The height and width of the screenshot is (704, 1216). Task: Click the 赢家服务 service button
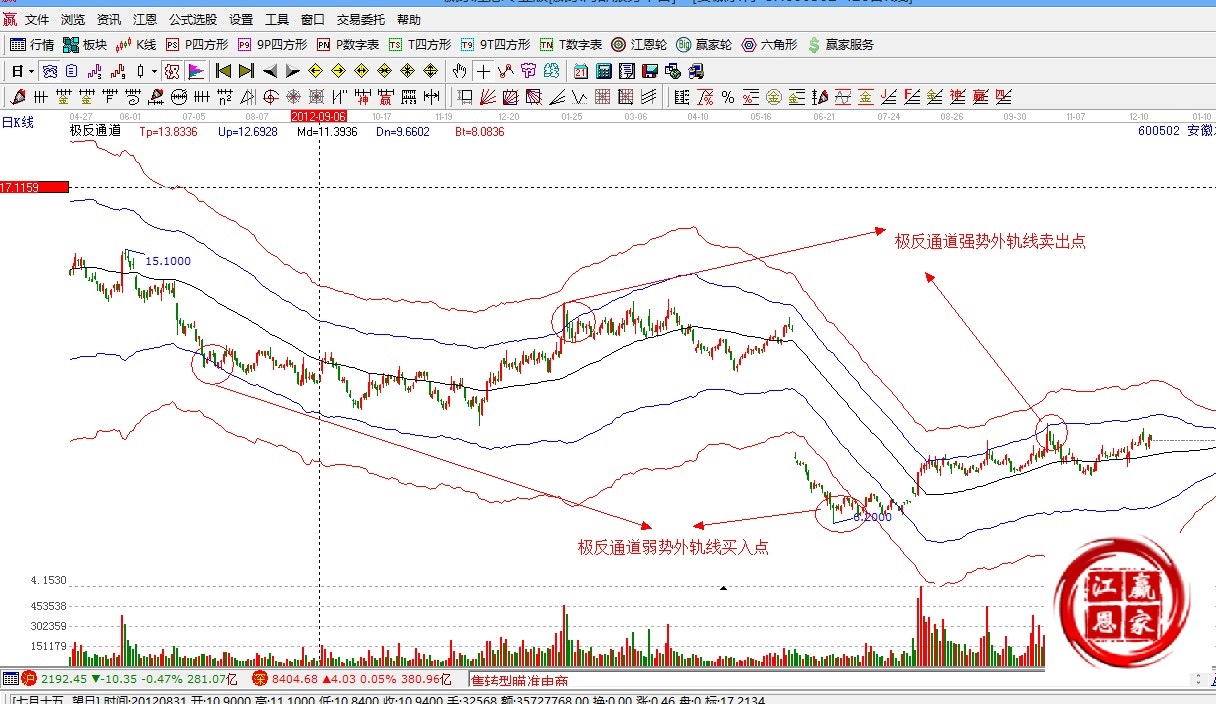(x=840, y=45)
